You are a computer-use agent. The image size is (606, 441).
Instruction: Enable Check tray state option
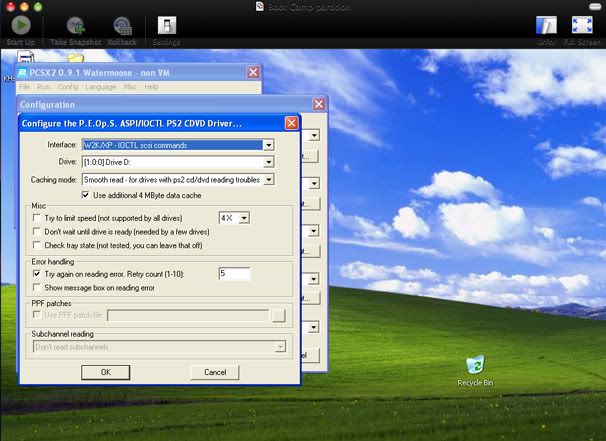pyautogui.click(x=37, y=245)
